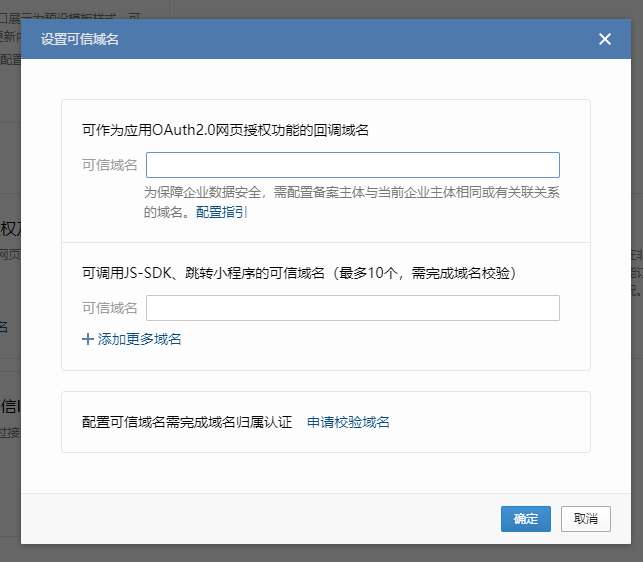Click the 可信域名 label in JS-SDK section

click(109, 308)
